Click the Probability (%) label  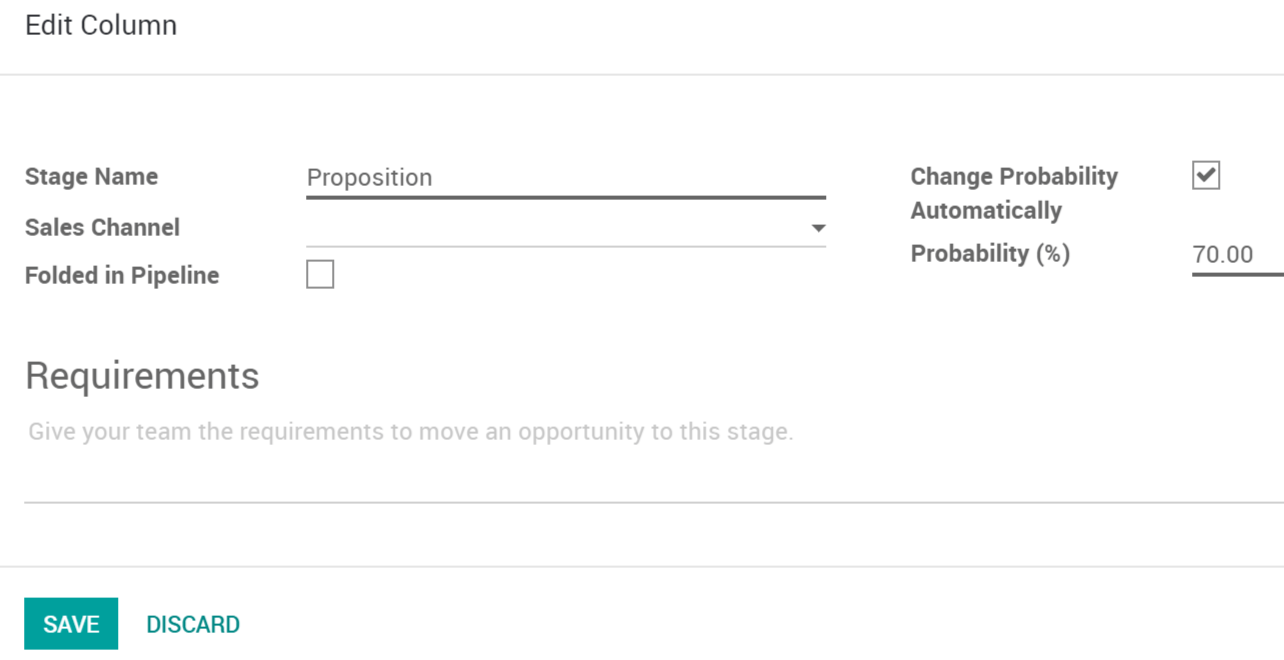click(x=990, y=254)
